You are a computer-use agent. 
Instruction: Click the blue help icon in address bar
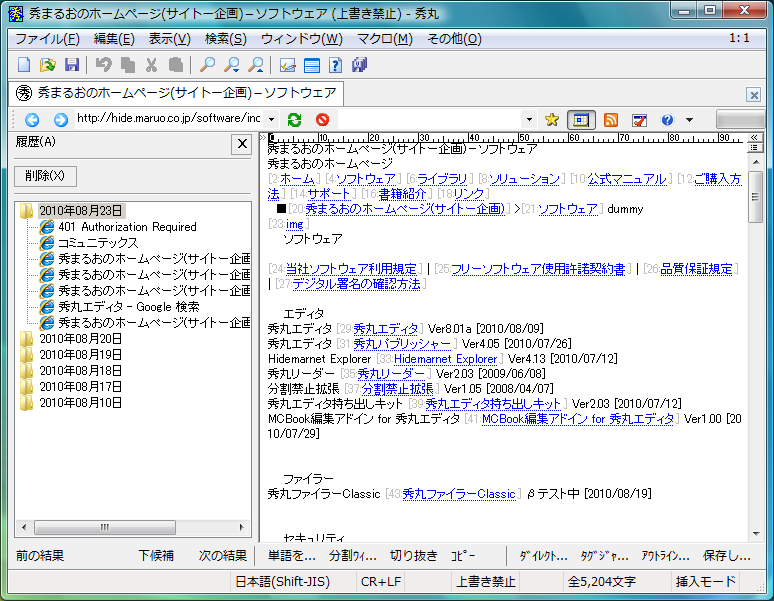[667, 119]
